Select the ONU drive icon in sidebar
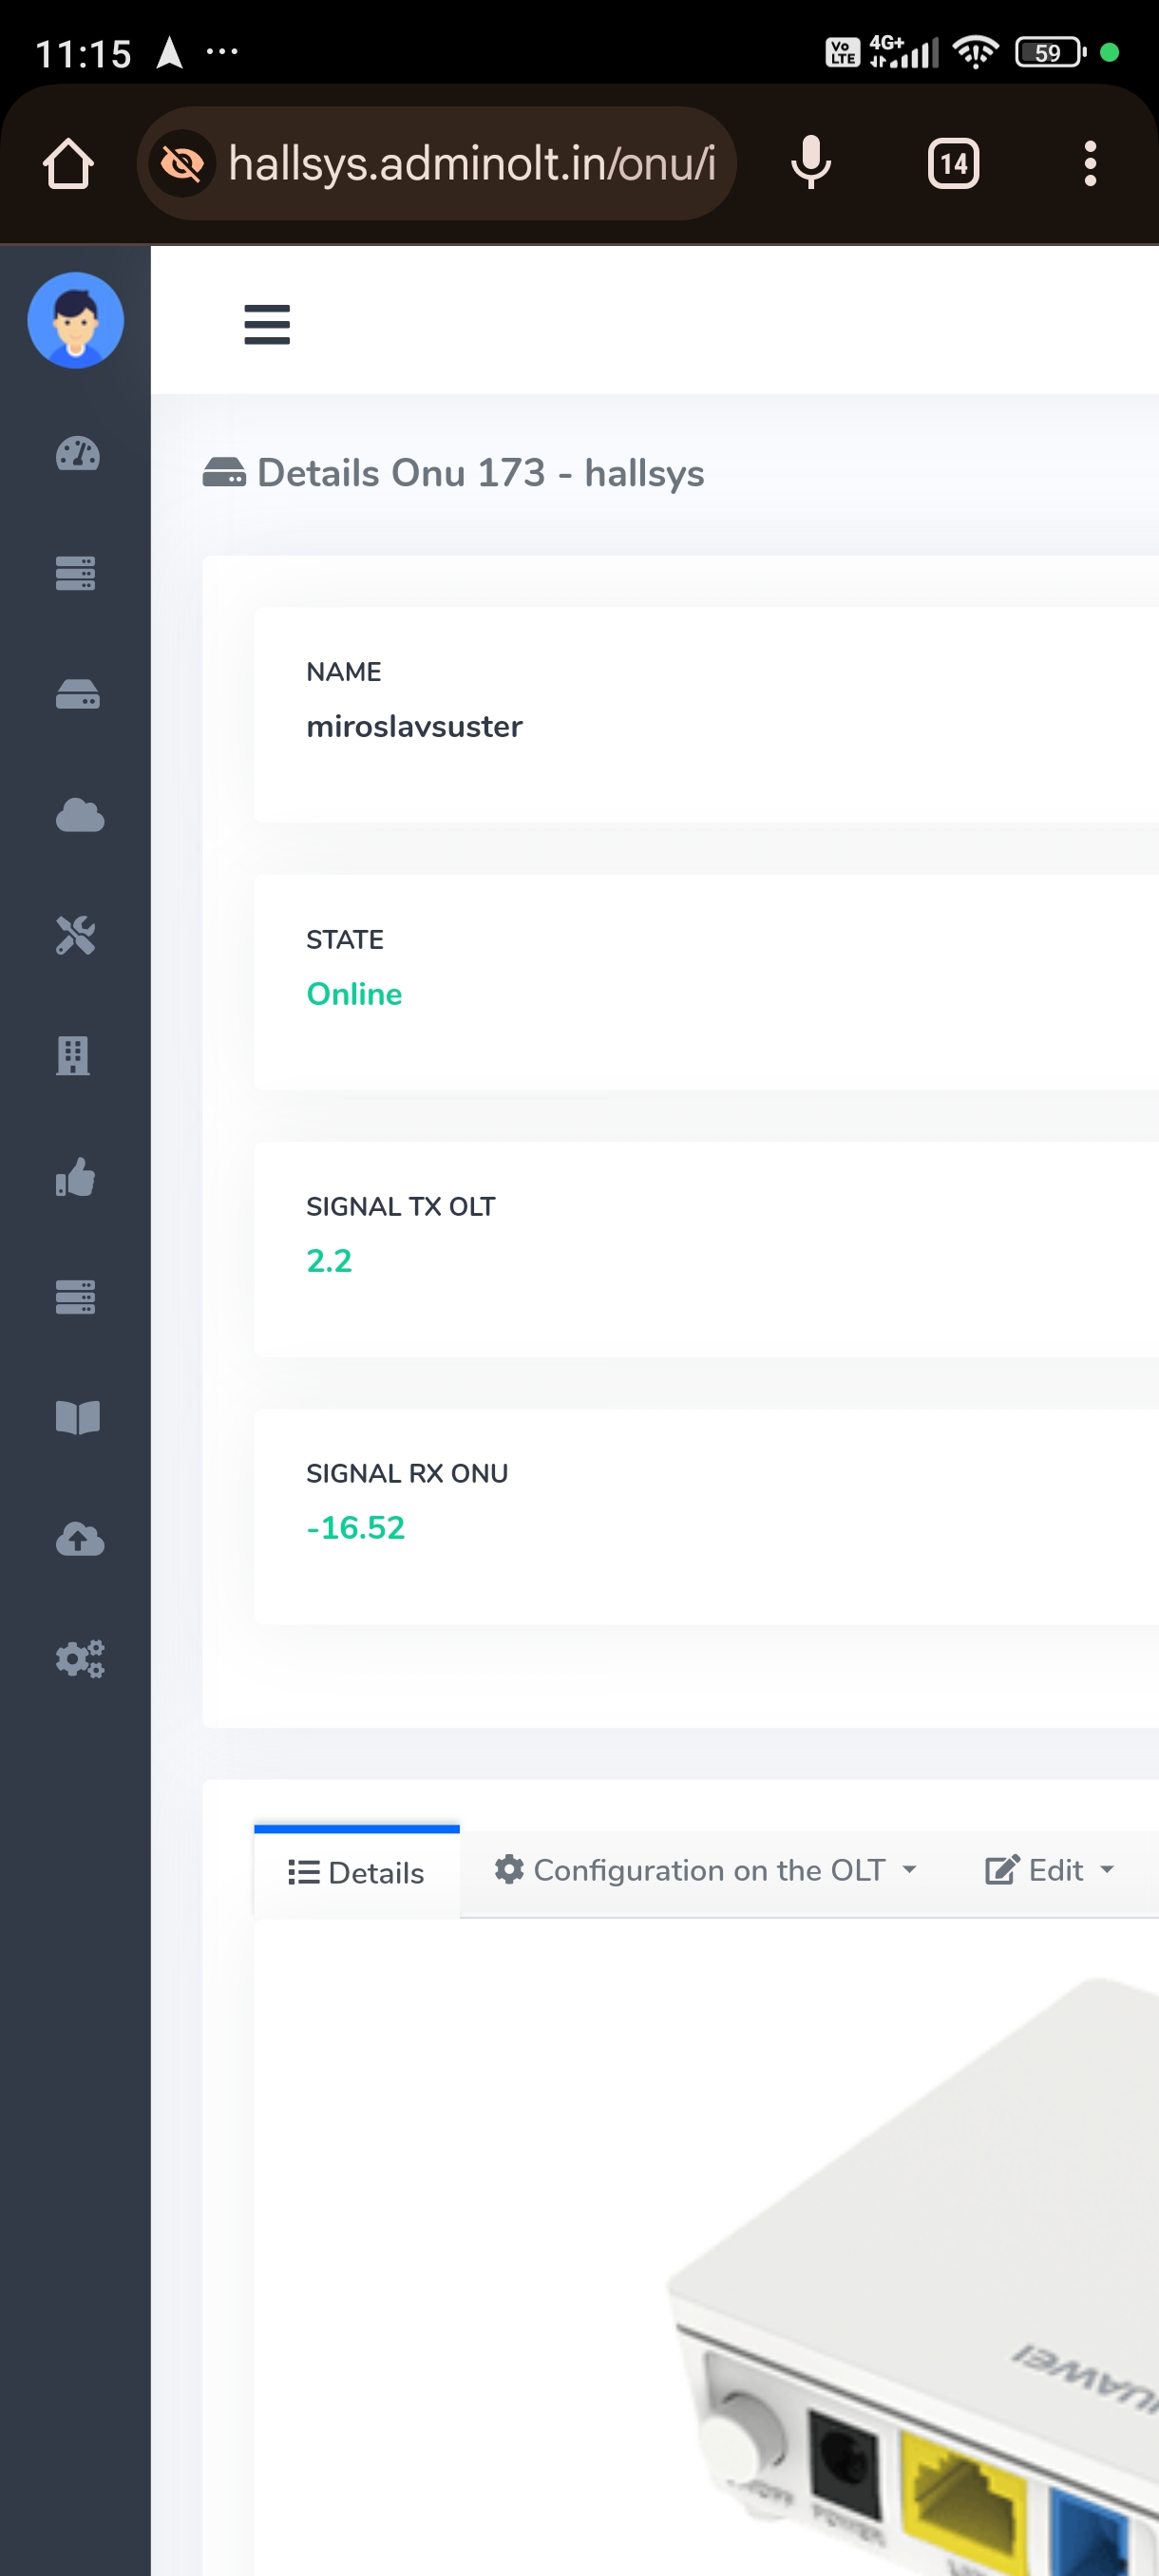This screenshot has height=2576, width=1159. coord(77,694)
